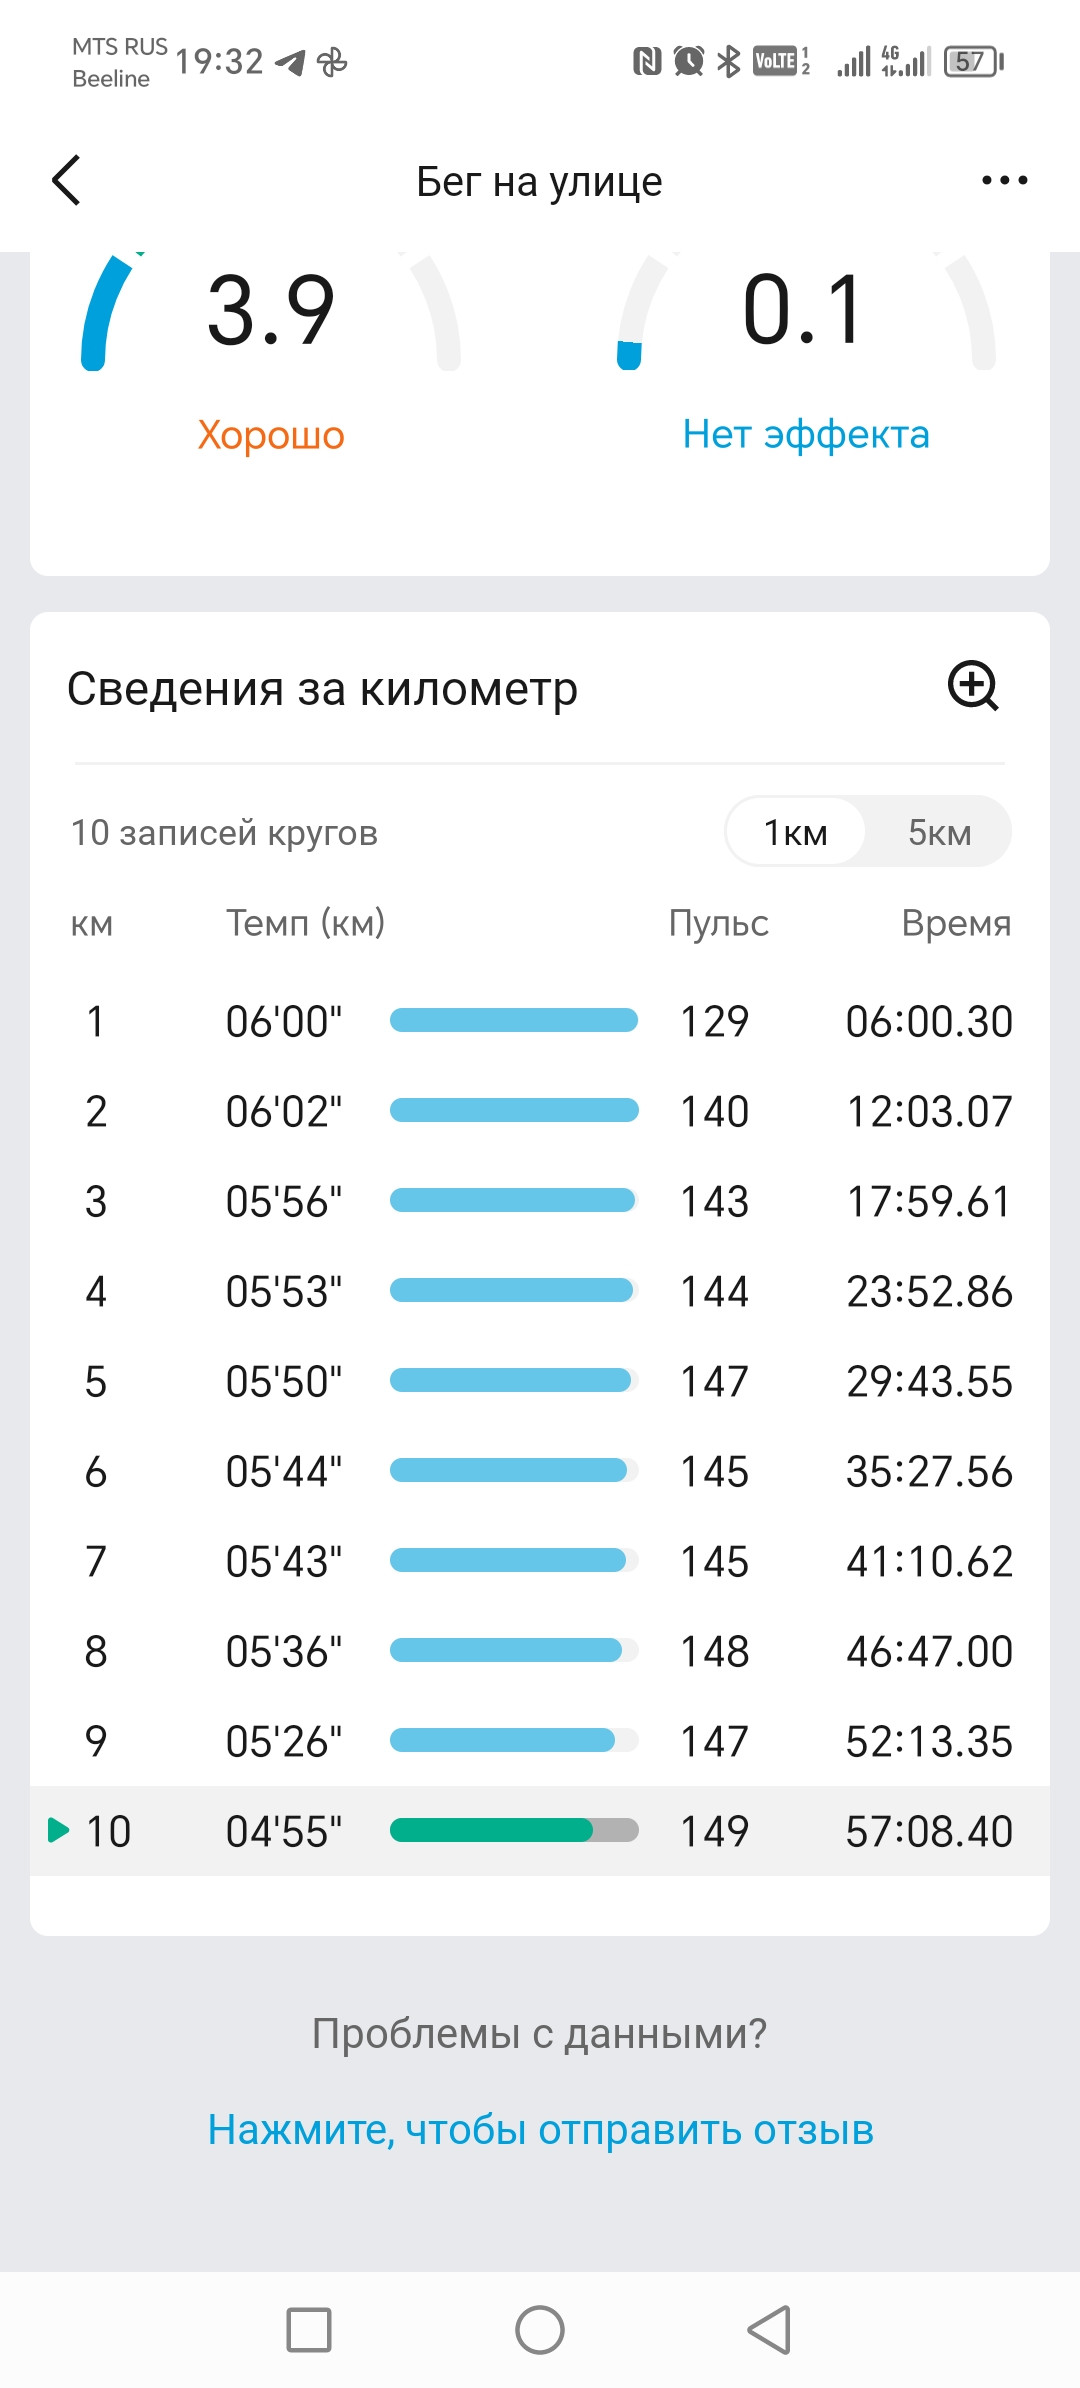Switch lap view to 5км
The width and height of the screenshot is (1080, 2388).
coord(939,832)
